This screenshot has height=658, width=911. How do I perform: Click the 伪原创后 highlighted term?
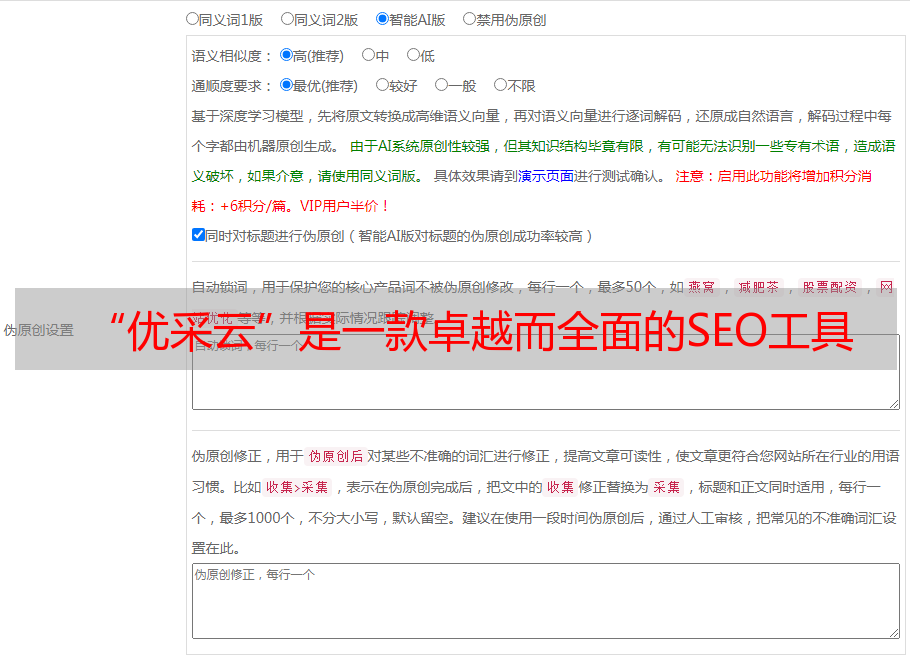pos(336,456)
